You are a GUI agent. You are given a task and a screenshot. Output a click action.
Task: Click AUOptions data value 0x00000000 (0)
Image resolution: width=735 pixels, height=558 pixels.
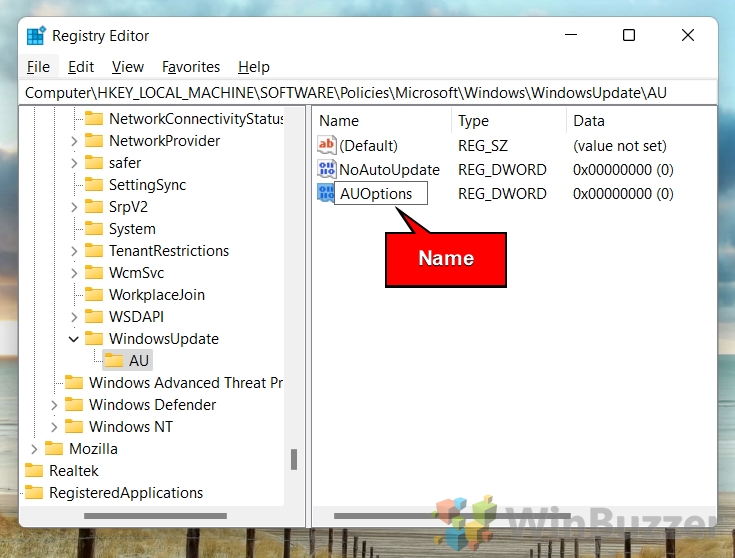(623, 194)
